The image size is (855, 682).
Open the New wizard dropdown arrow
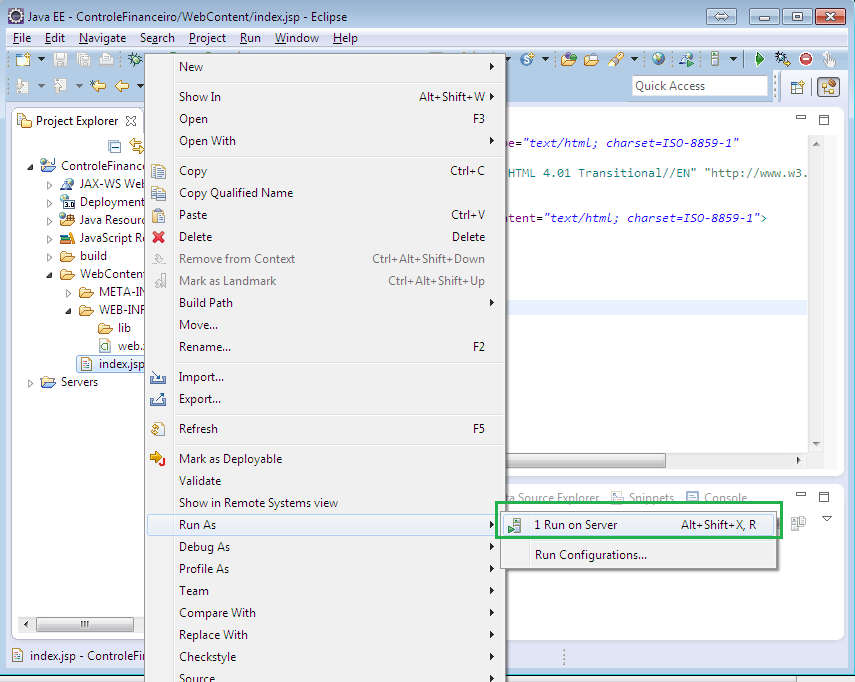41,59
